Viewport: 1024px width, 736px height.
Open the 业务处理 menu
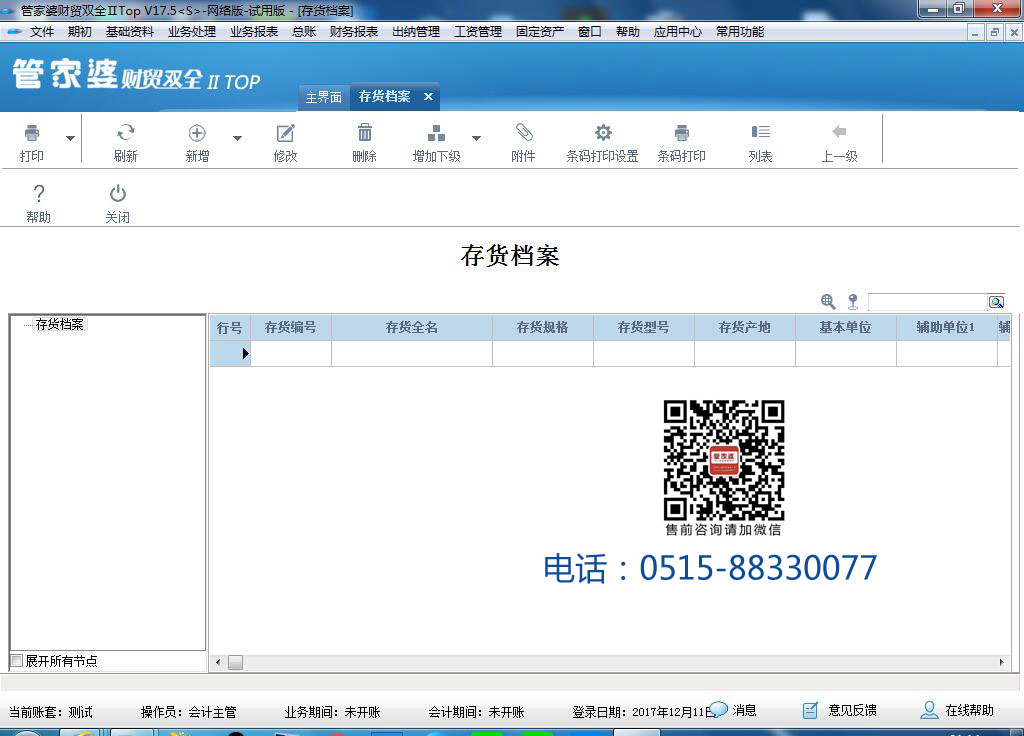pyautogui.click(x=192, y=31)
